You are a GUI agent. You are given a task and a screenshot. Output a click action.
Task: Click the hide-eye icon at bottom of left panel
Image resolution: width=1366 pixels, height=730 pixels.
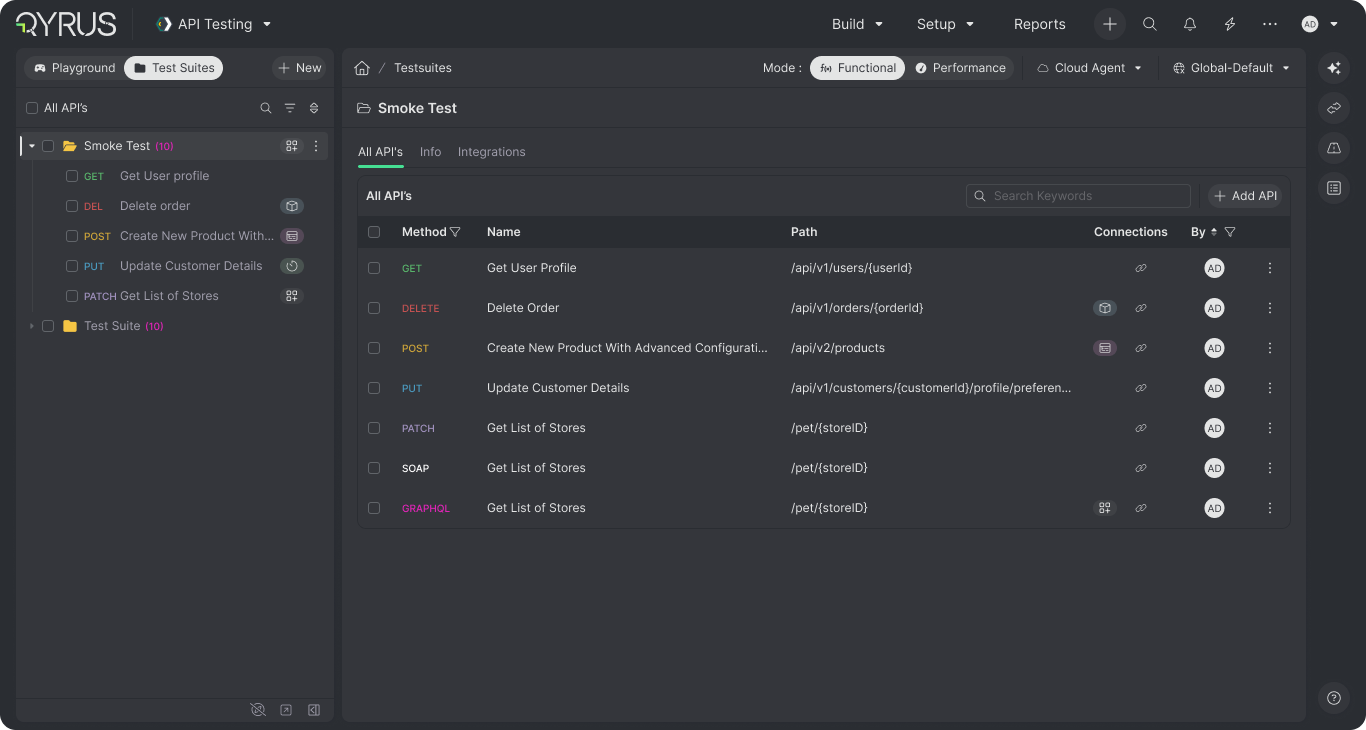point(258,710)
